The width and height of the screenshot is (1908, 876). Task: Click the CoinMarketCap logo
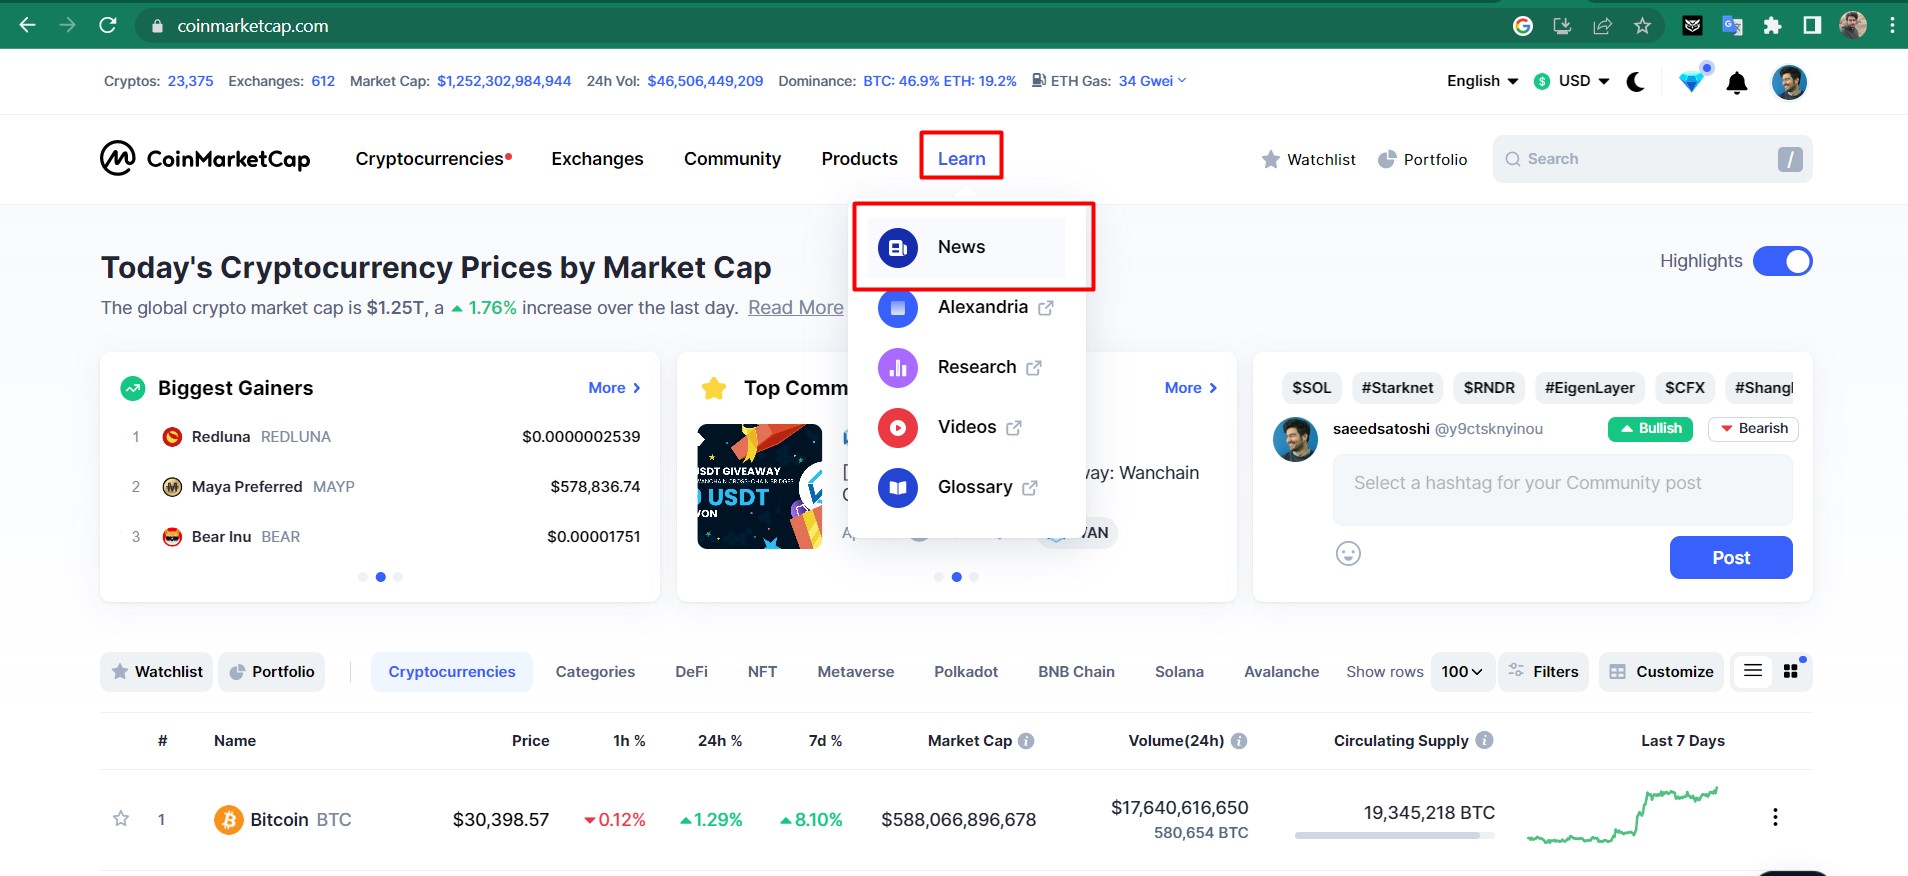point(205,159)
